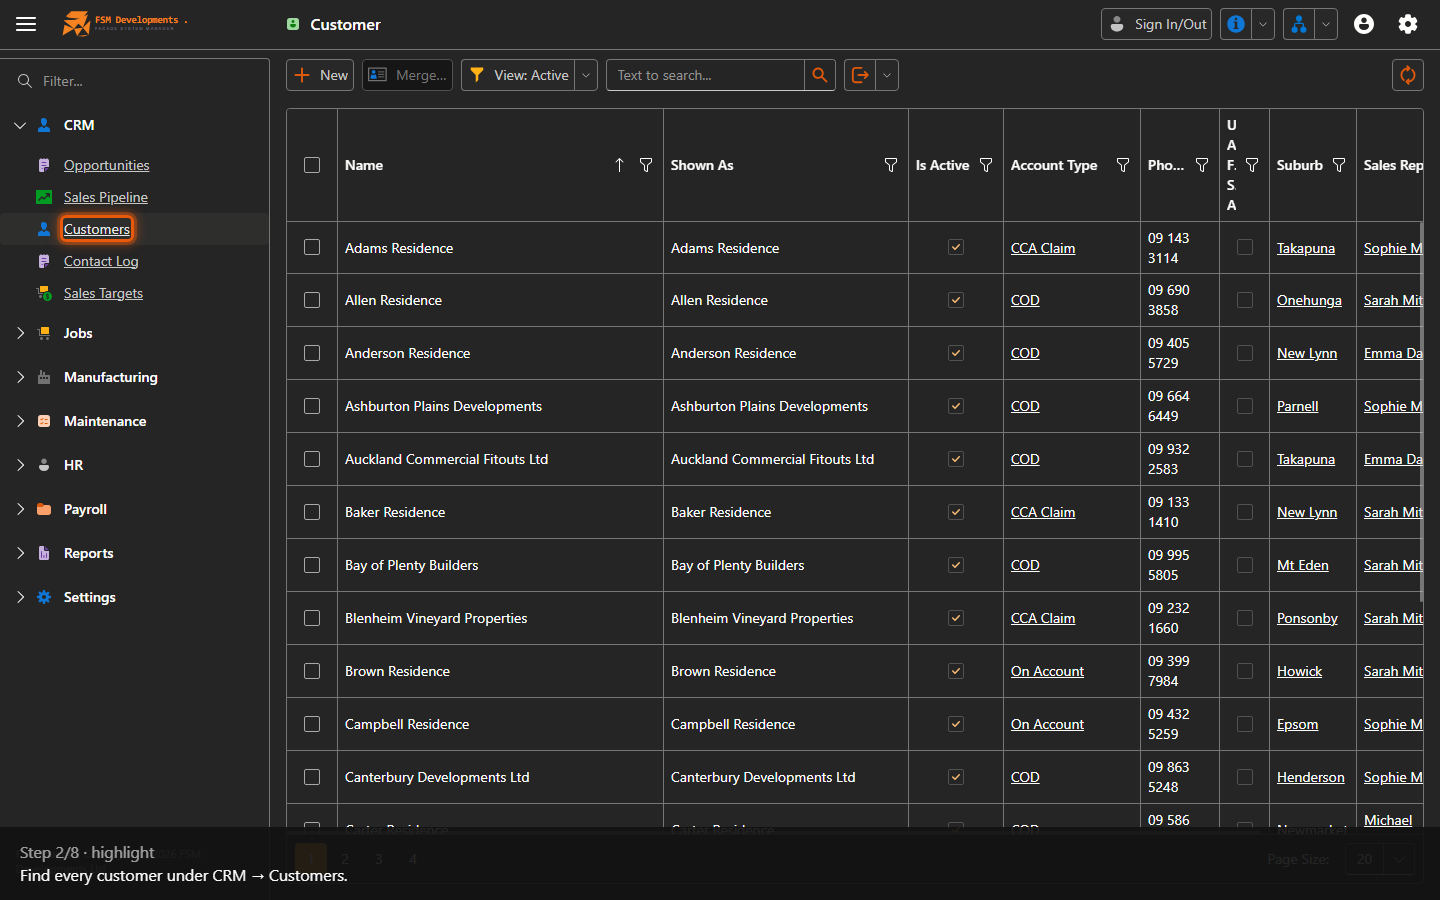Expand the HR section
This screenshot has height=900, width=1440.
[20, 465]
